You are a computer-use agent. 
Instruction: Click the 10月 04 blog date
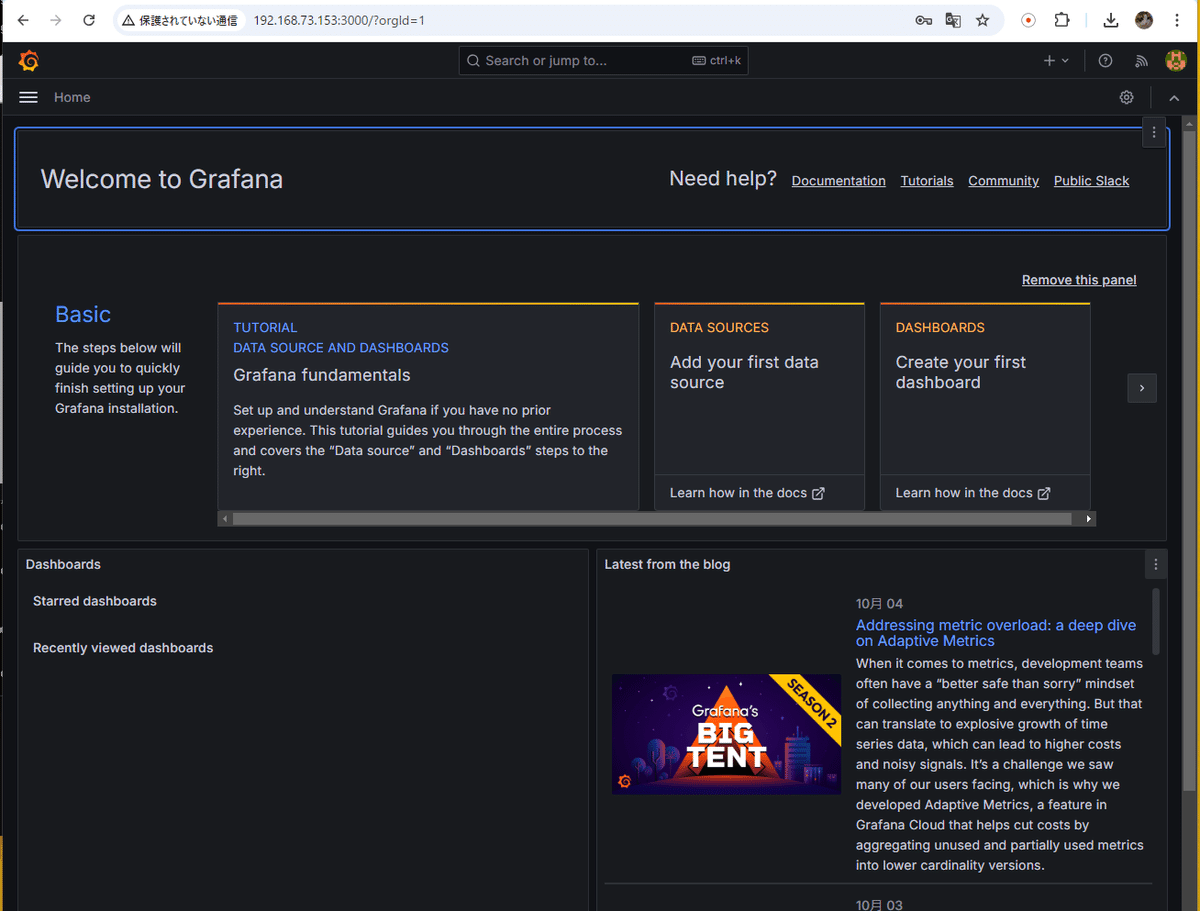point(879,604)
